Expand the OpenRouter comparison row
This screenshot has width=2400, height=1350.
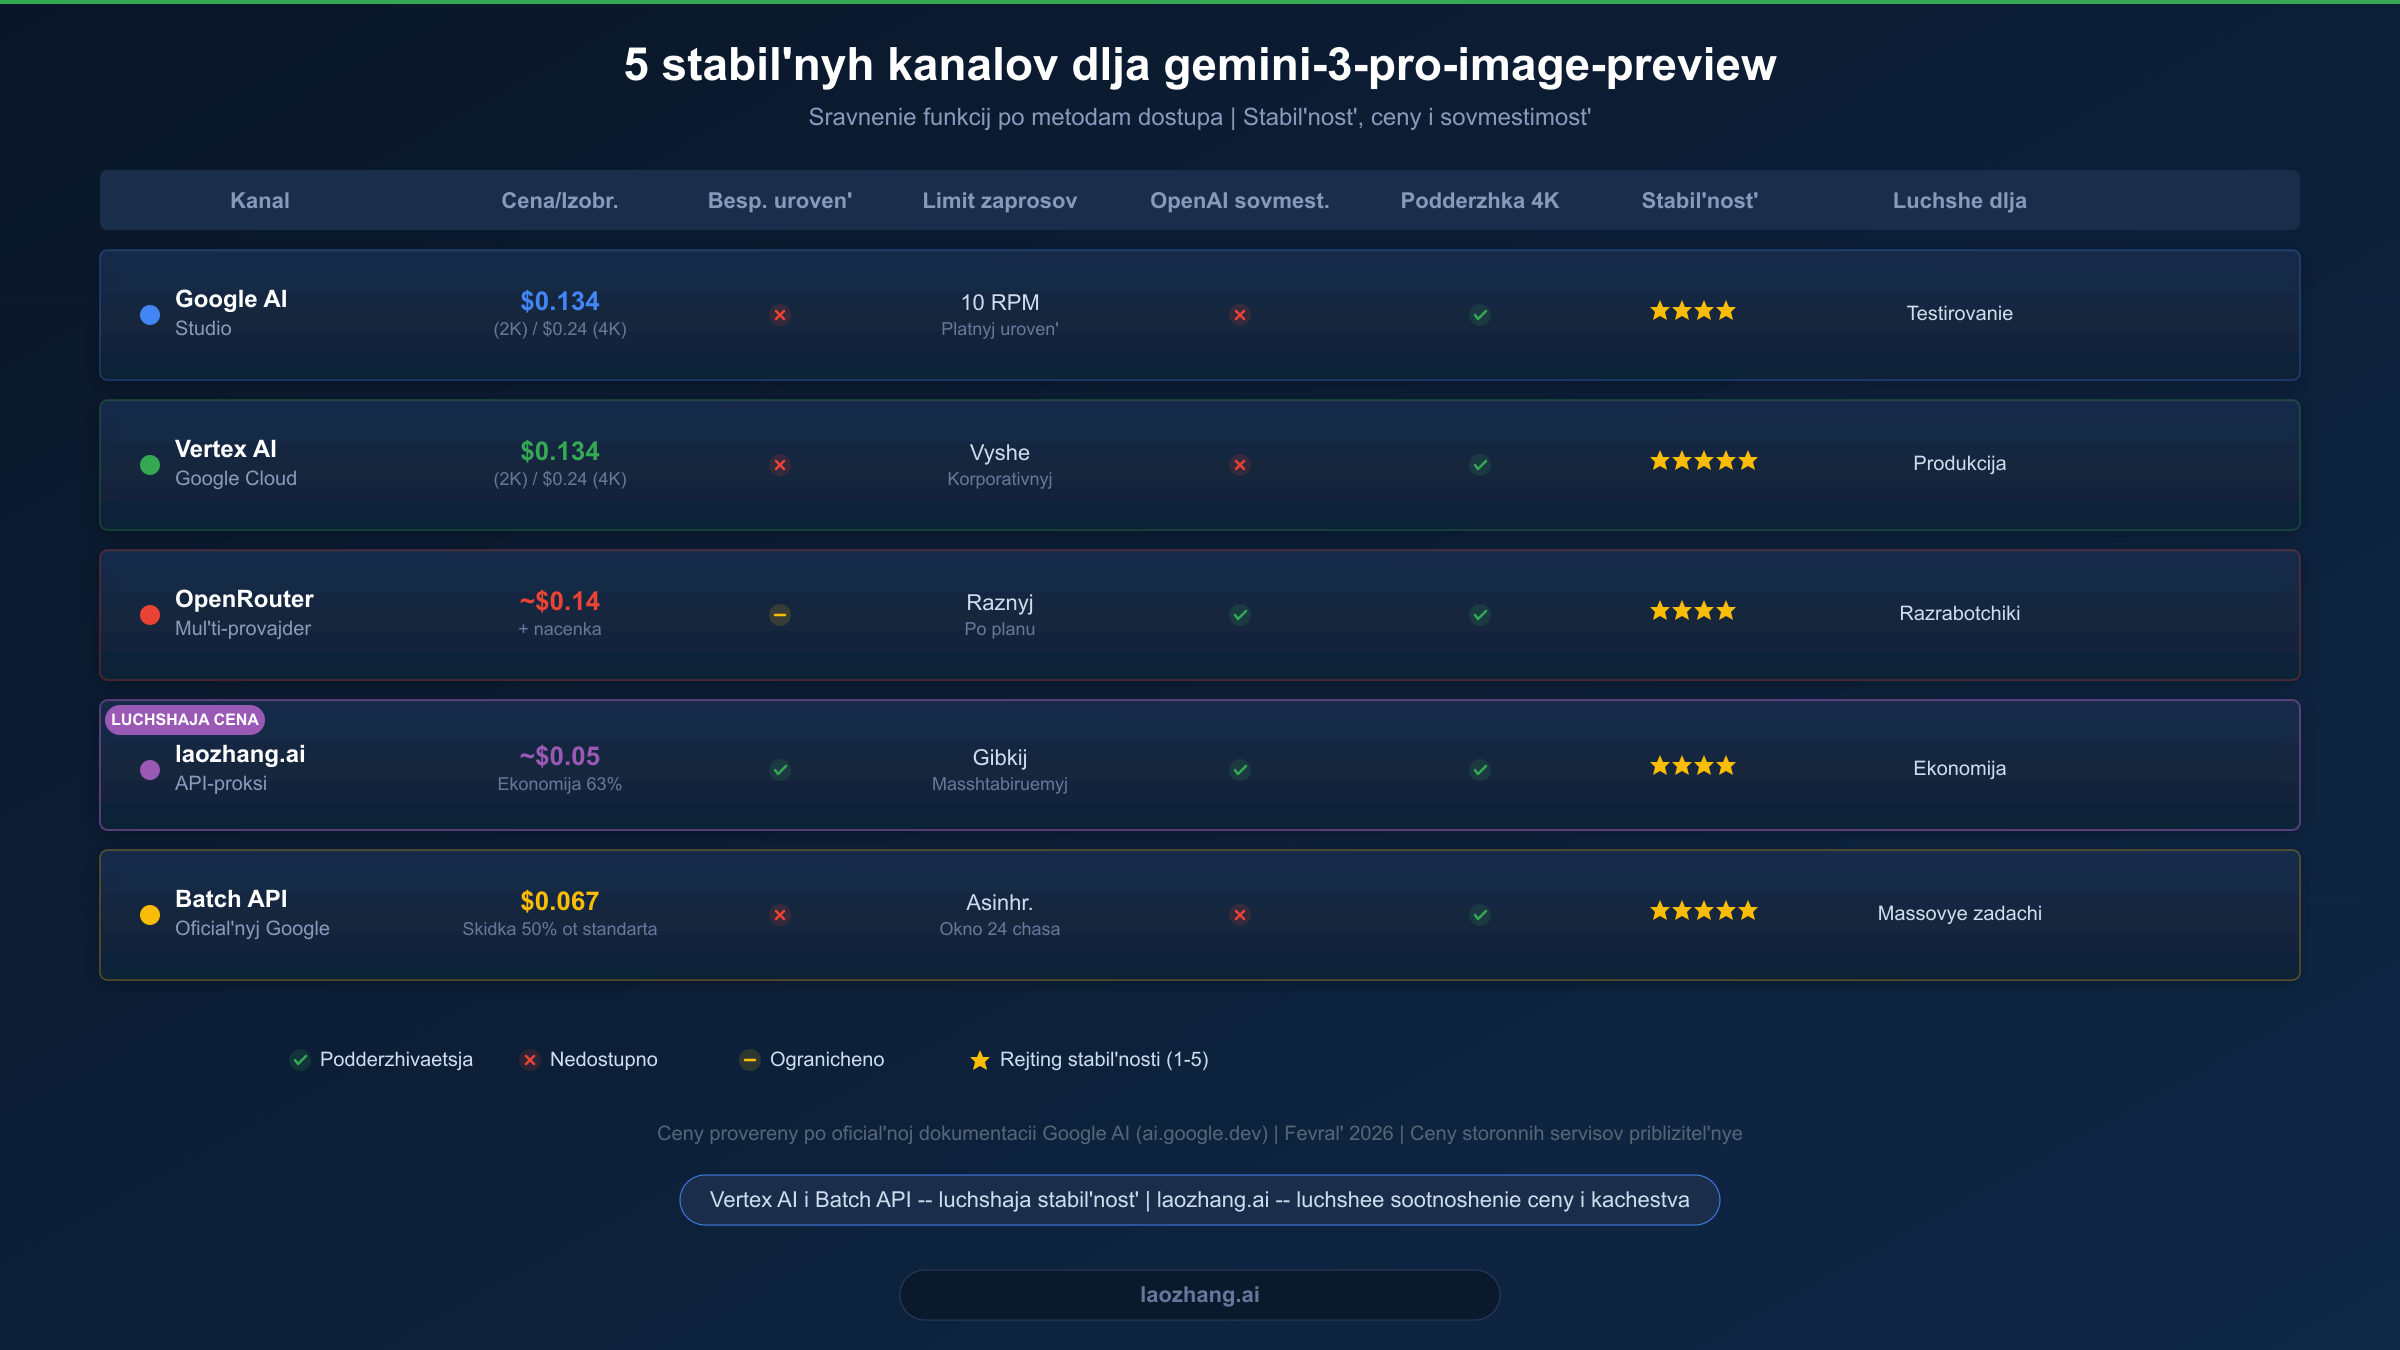[1200, 614]
